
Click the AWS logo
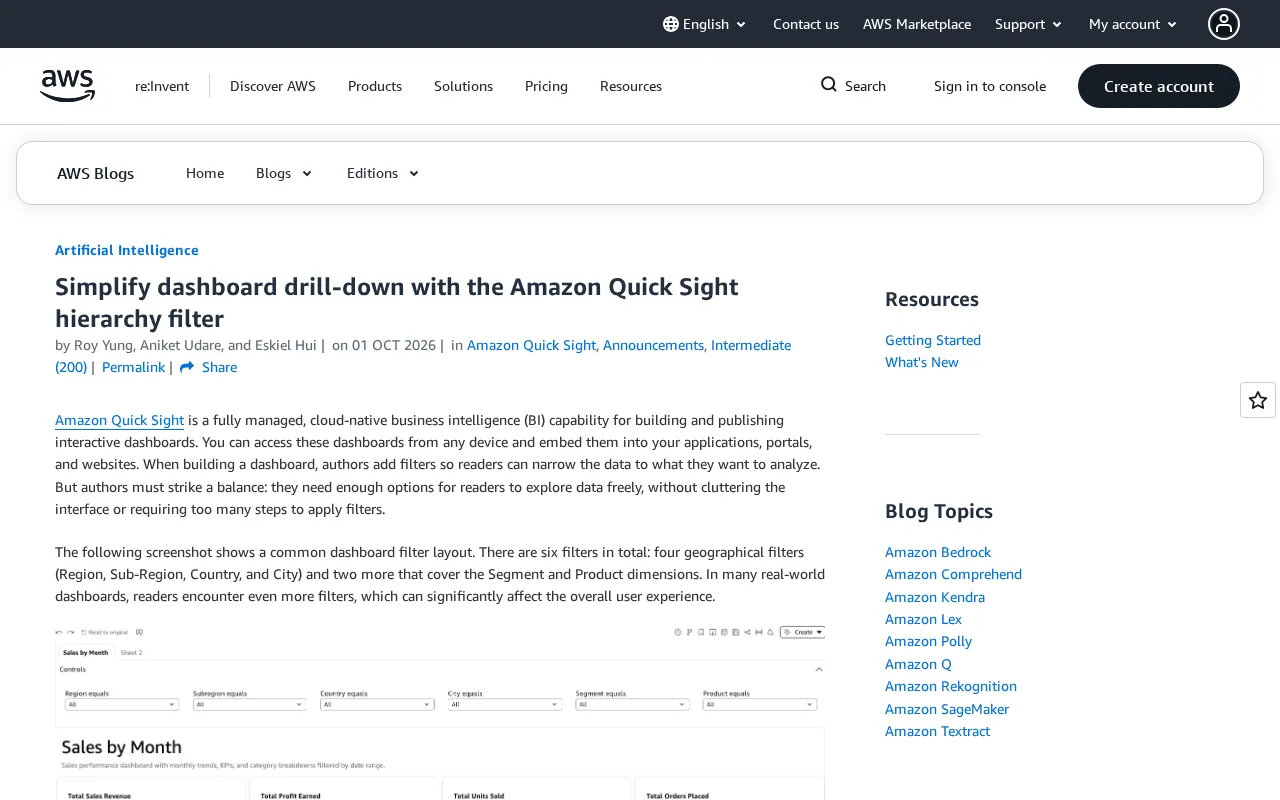(x=67, y=86)
